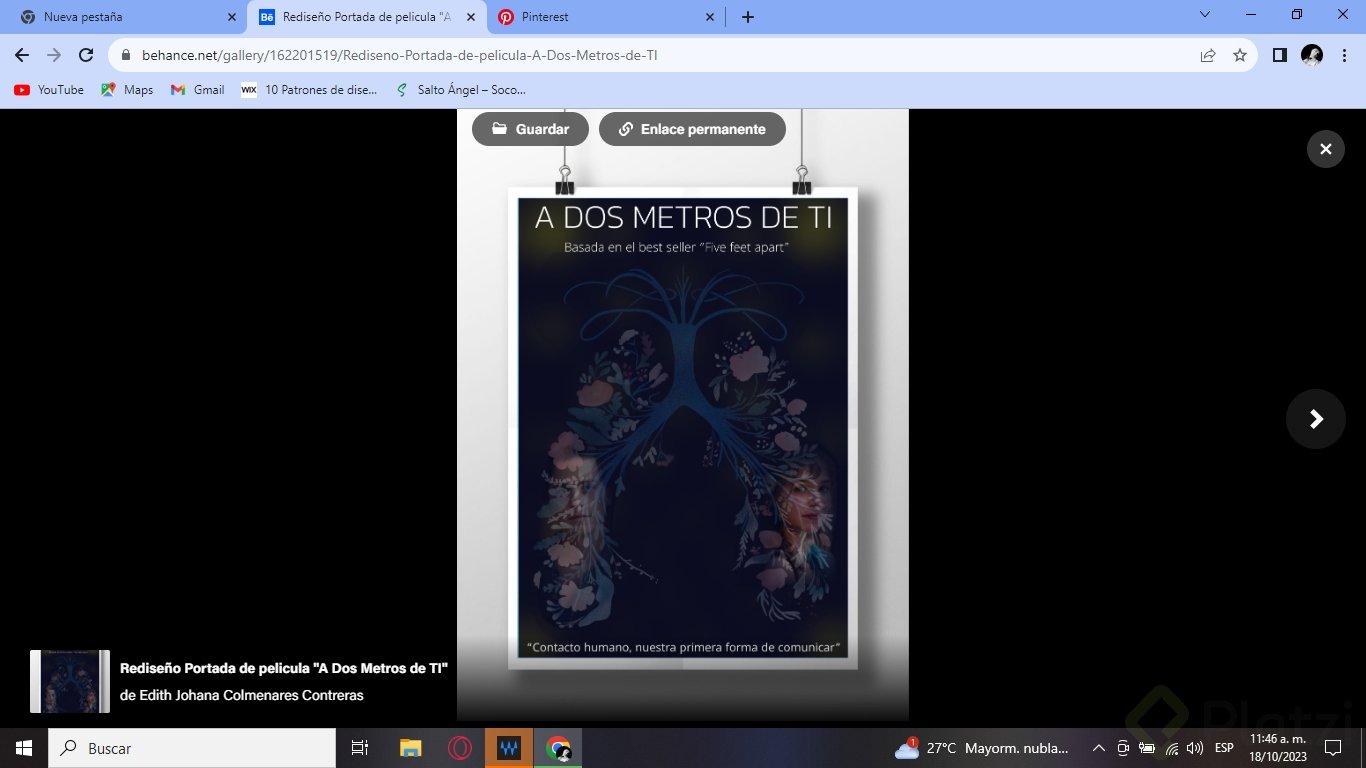Open the Chrome three-dot menu

[1343, 56]
